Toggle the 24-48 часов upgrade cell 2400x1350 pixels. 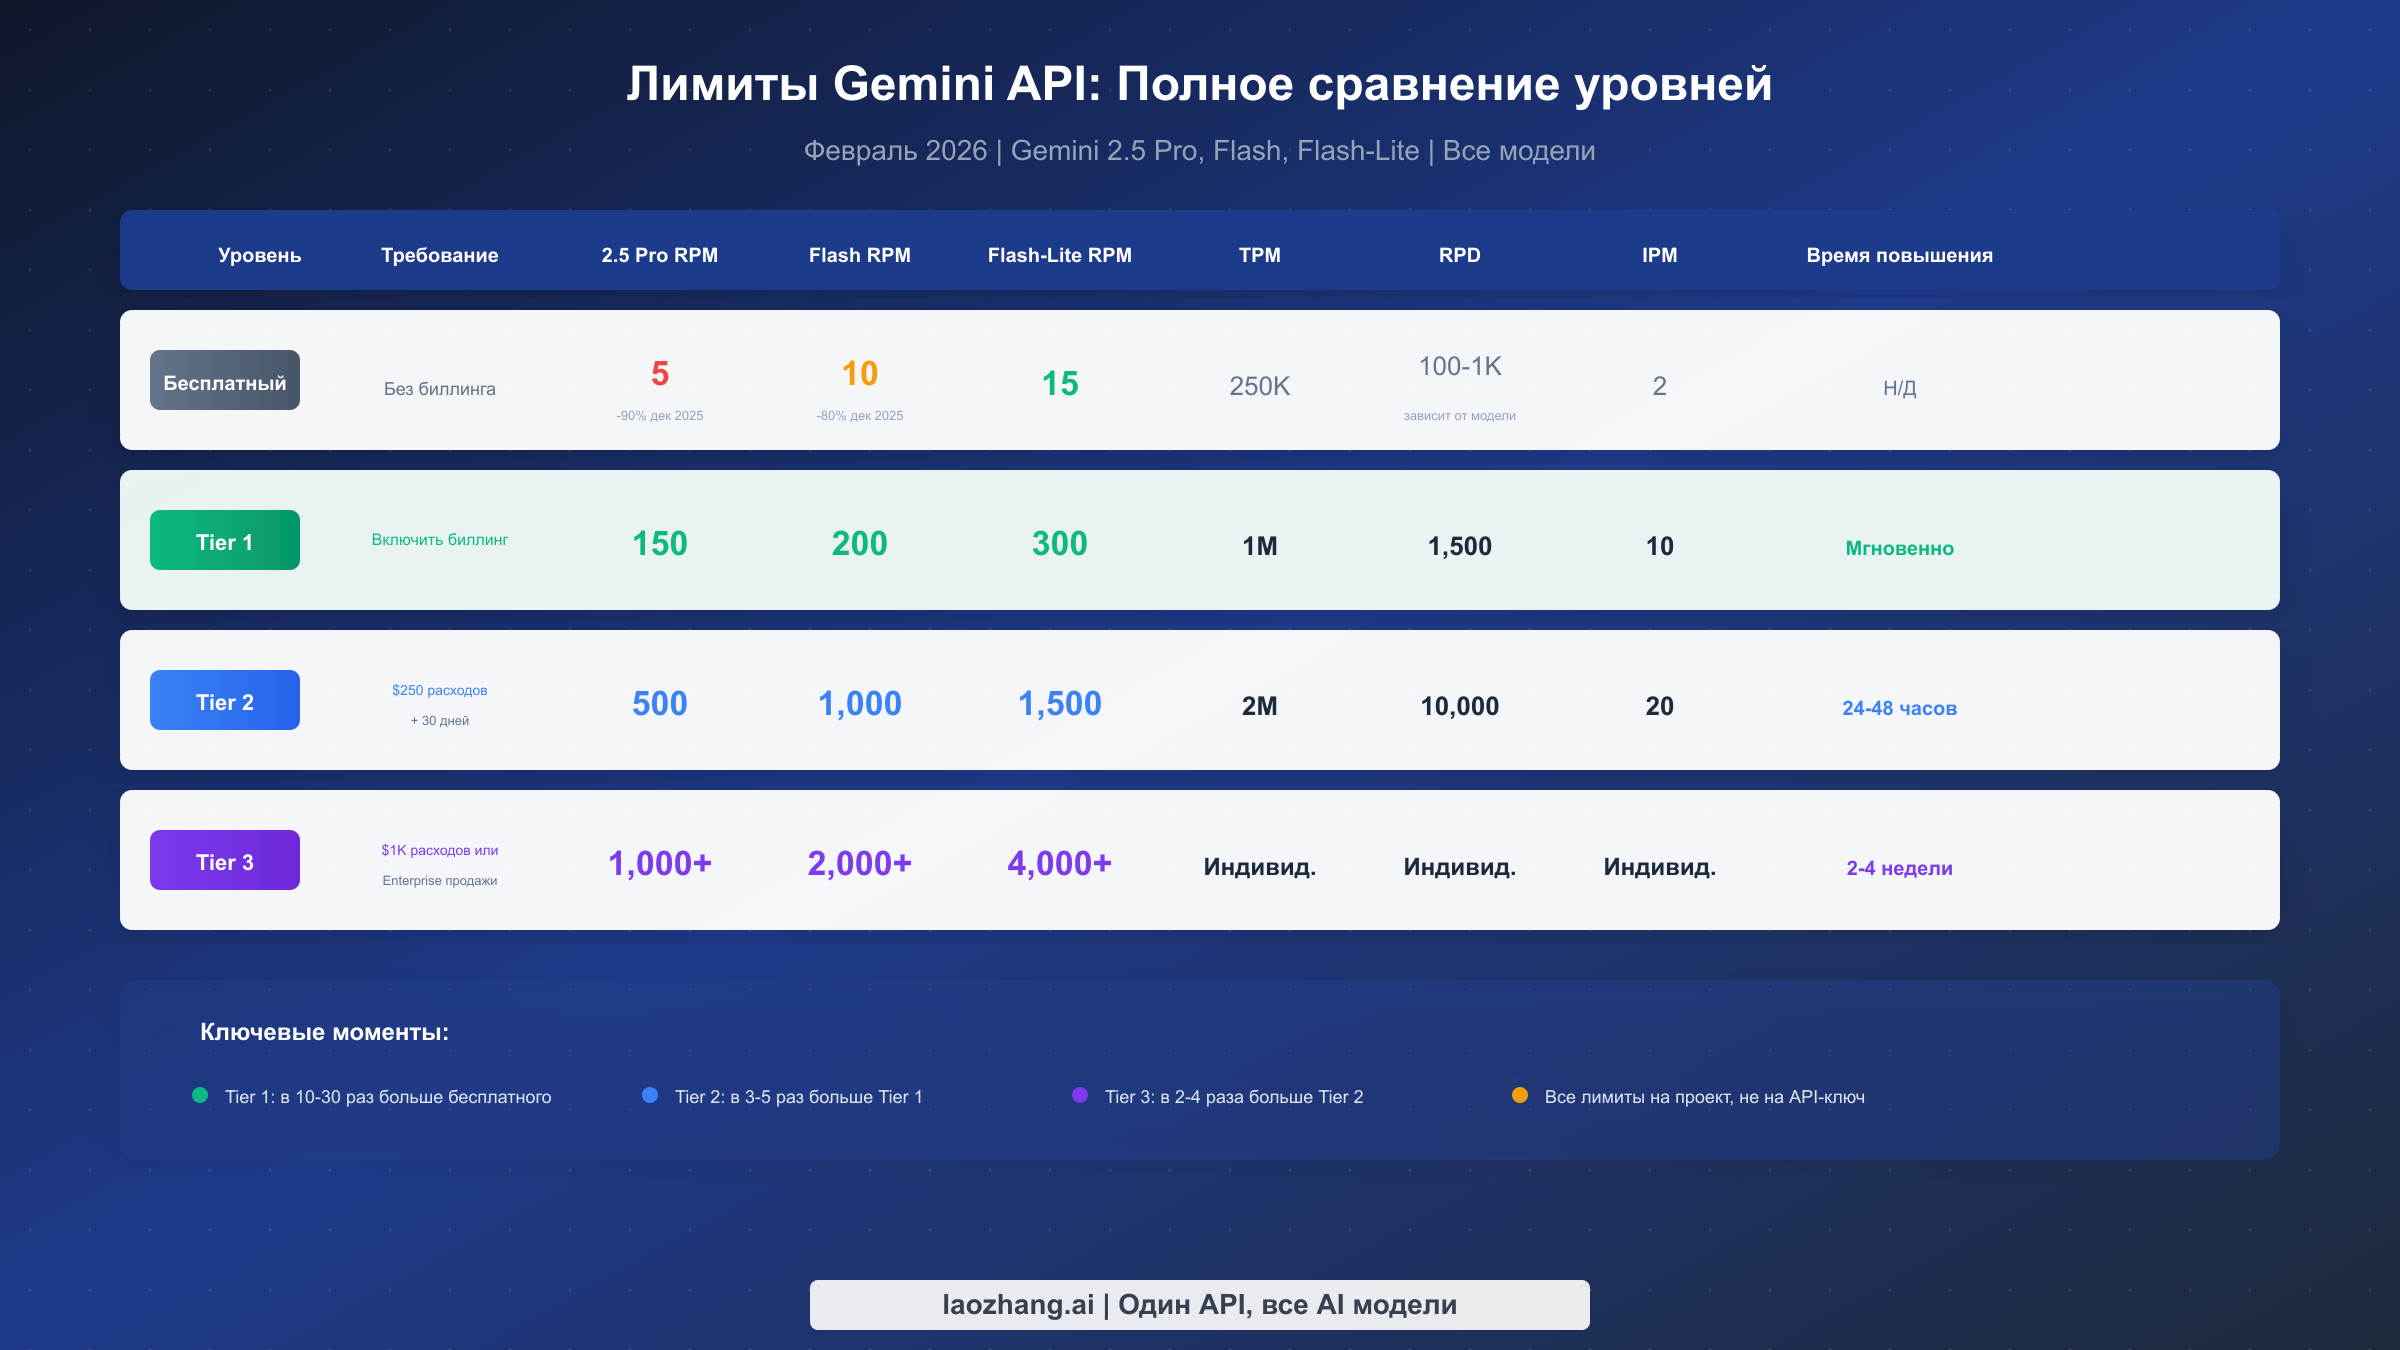point(1898,707)
